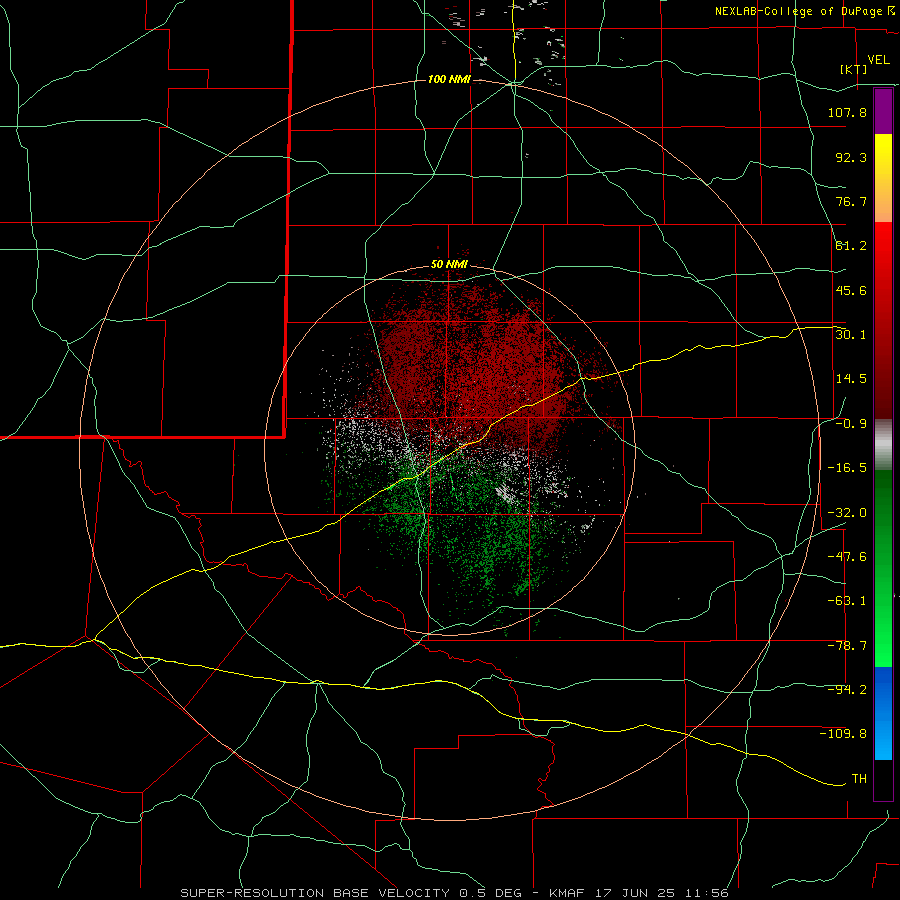Click the TH threshold label

point(859,779)
